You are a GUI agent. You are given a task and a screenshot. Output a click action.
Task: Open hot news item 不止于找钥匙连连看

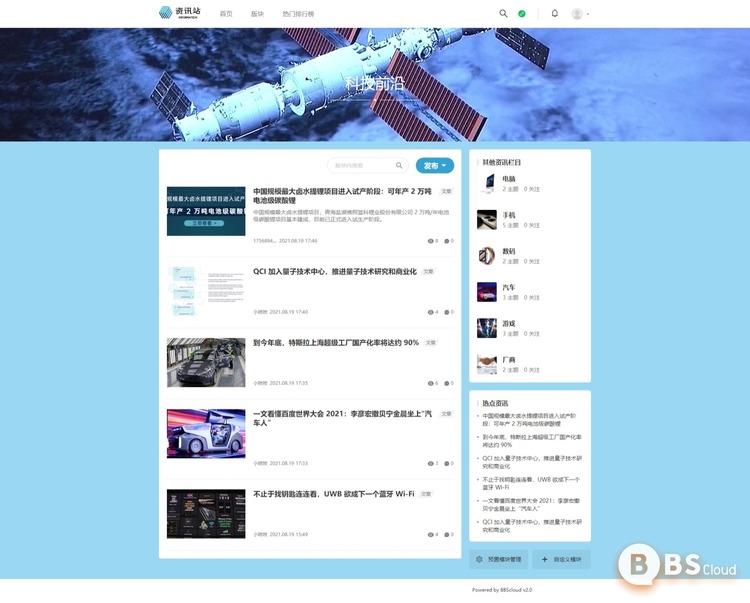pos(531,483)
